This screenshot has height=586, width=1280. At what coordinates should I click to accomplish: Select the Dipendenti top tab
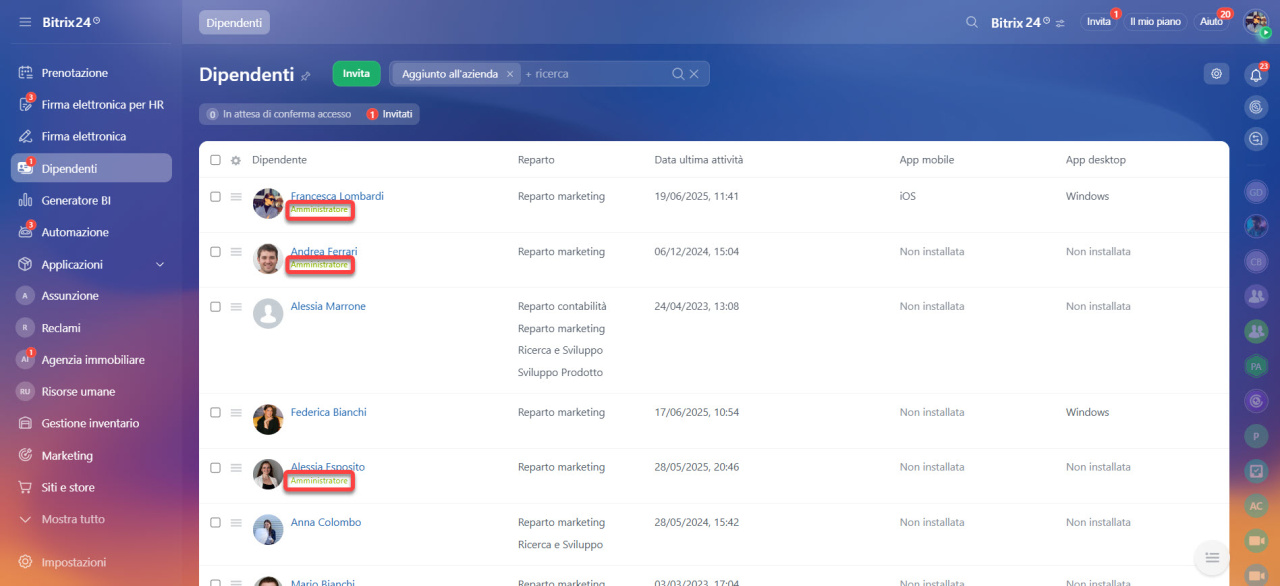point(234,22)
